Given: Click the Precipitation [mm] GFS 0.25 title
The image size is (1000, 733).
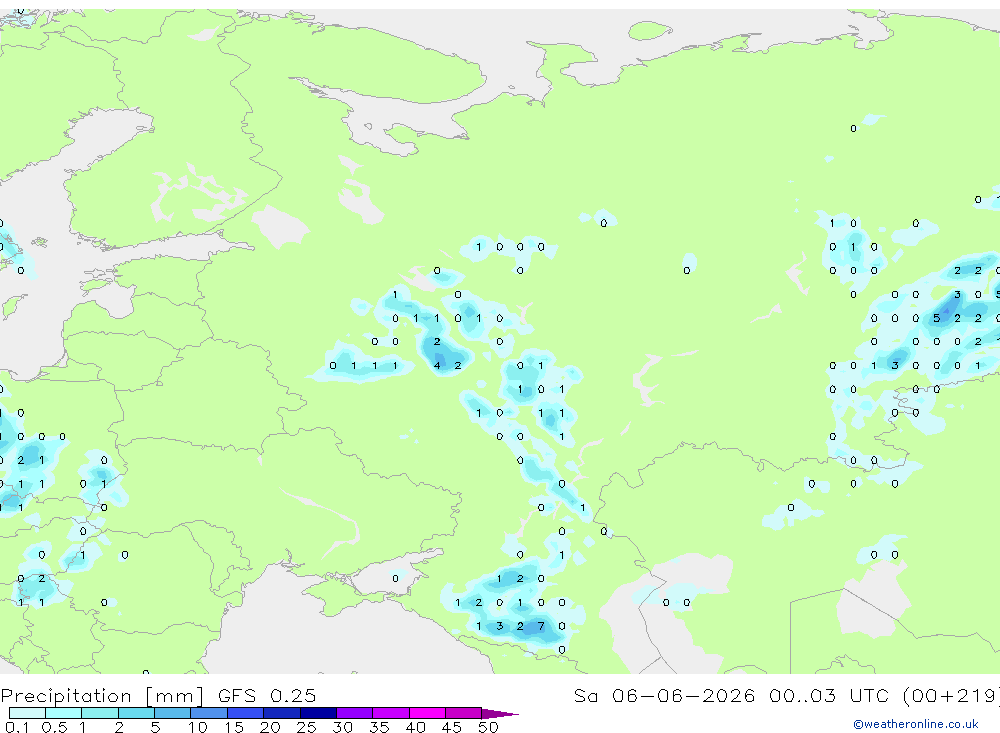Looking at the screenshot, I should coord(158,696).
